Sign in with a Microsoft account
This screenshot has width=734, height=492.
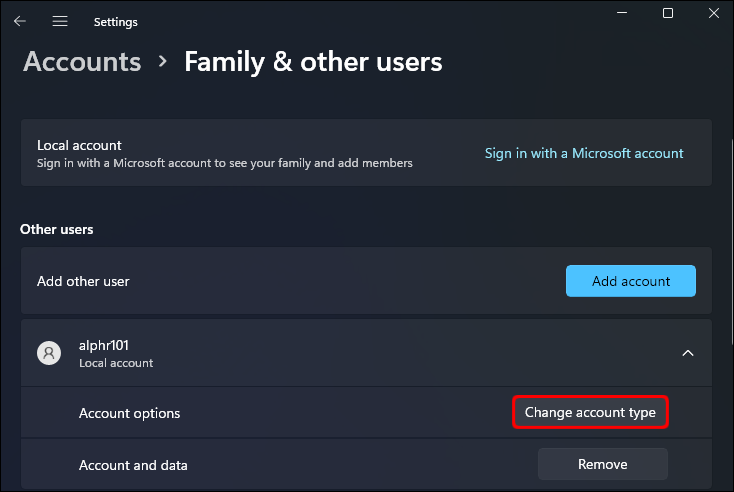point(584,153)
